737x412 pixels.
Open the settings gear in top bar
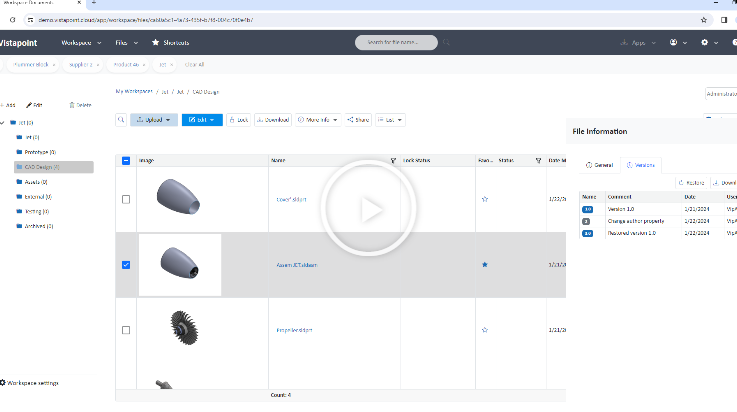(x=705, y=43)
